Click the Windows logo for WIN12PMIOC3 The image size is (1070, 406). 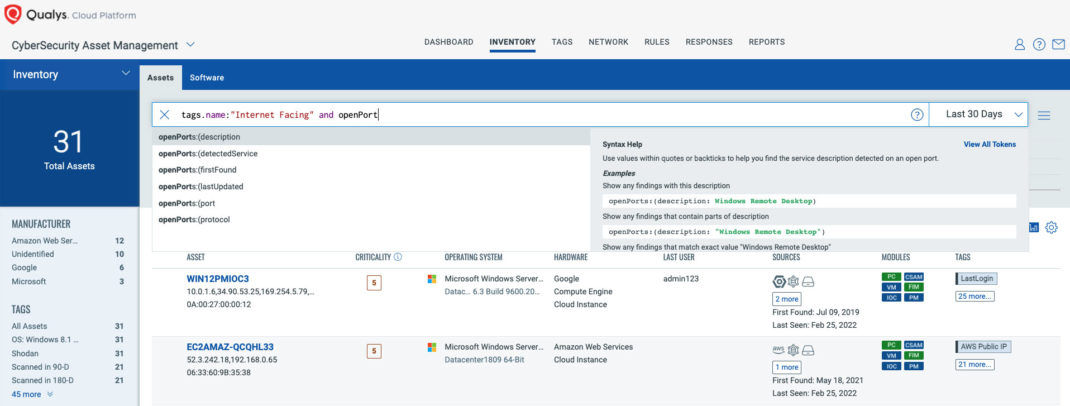click(x=432, y=279)
